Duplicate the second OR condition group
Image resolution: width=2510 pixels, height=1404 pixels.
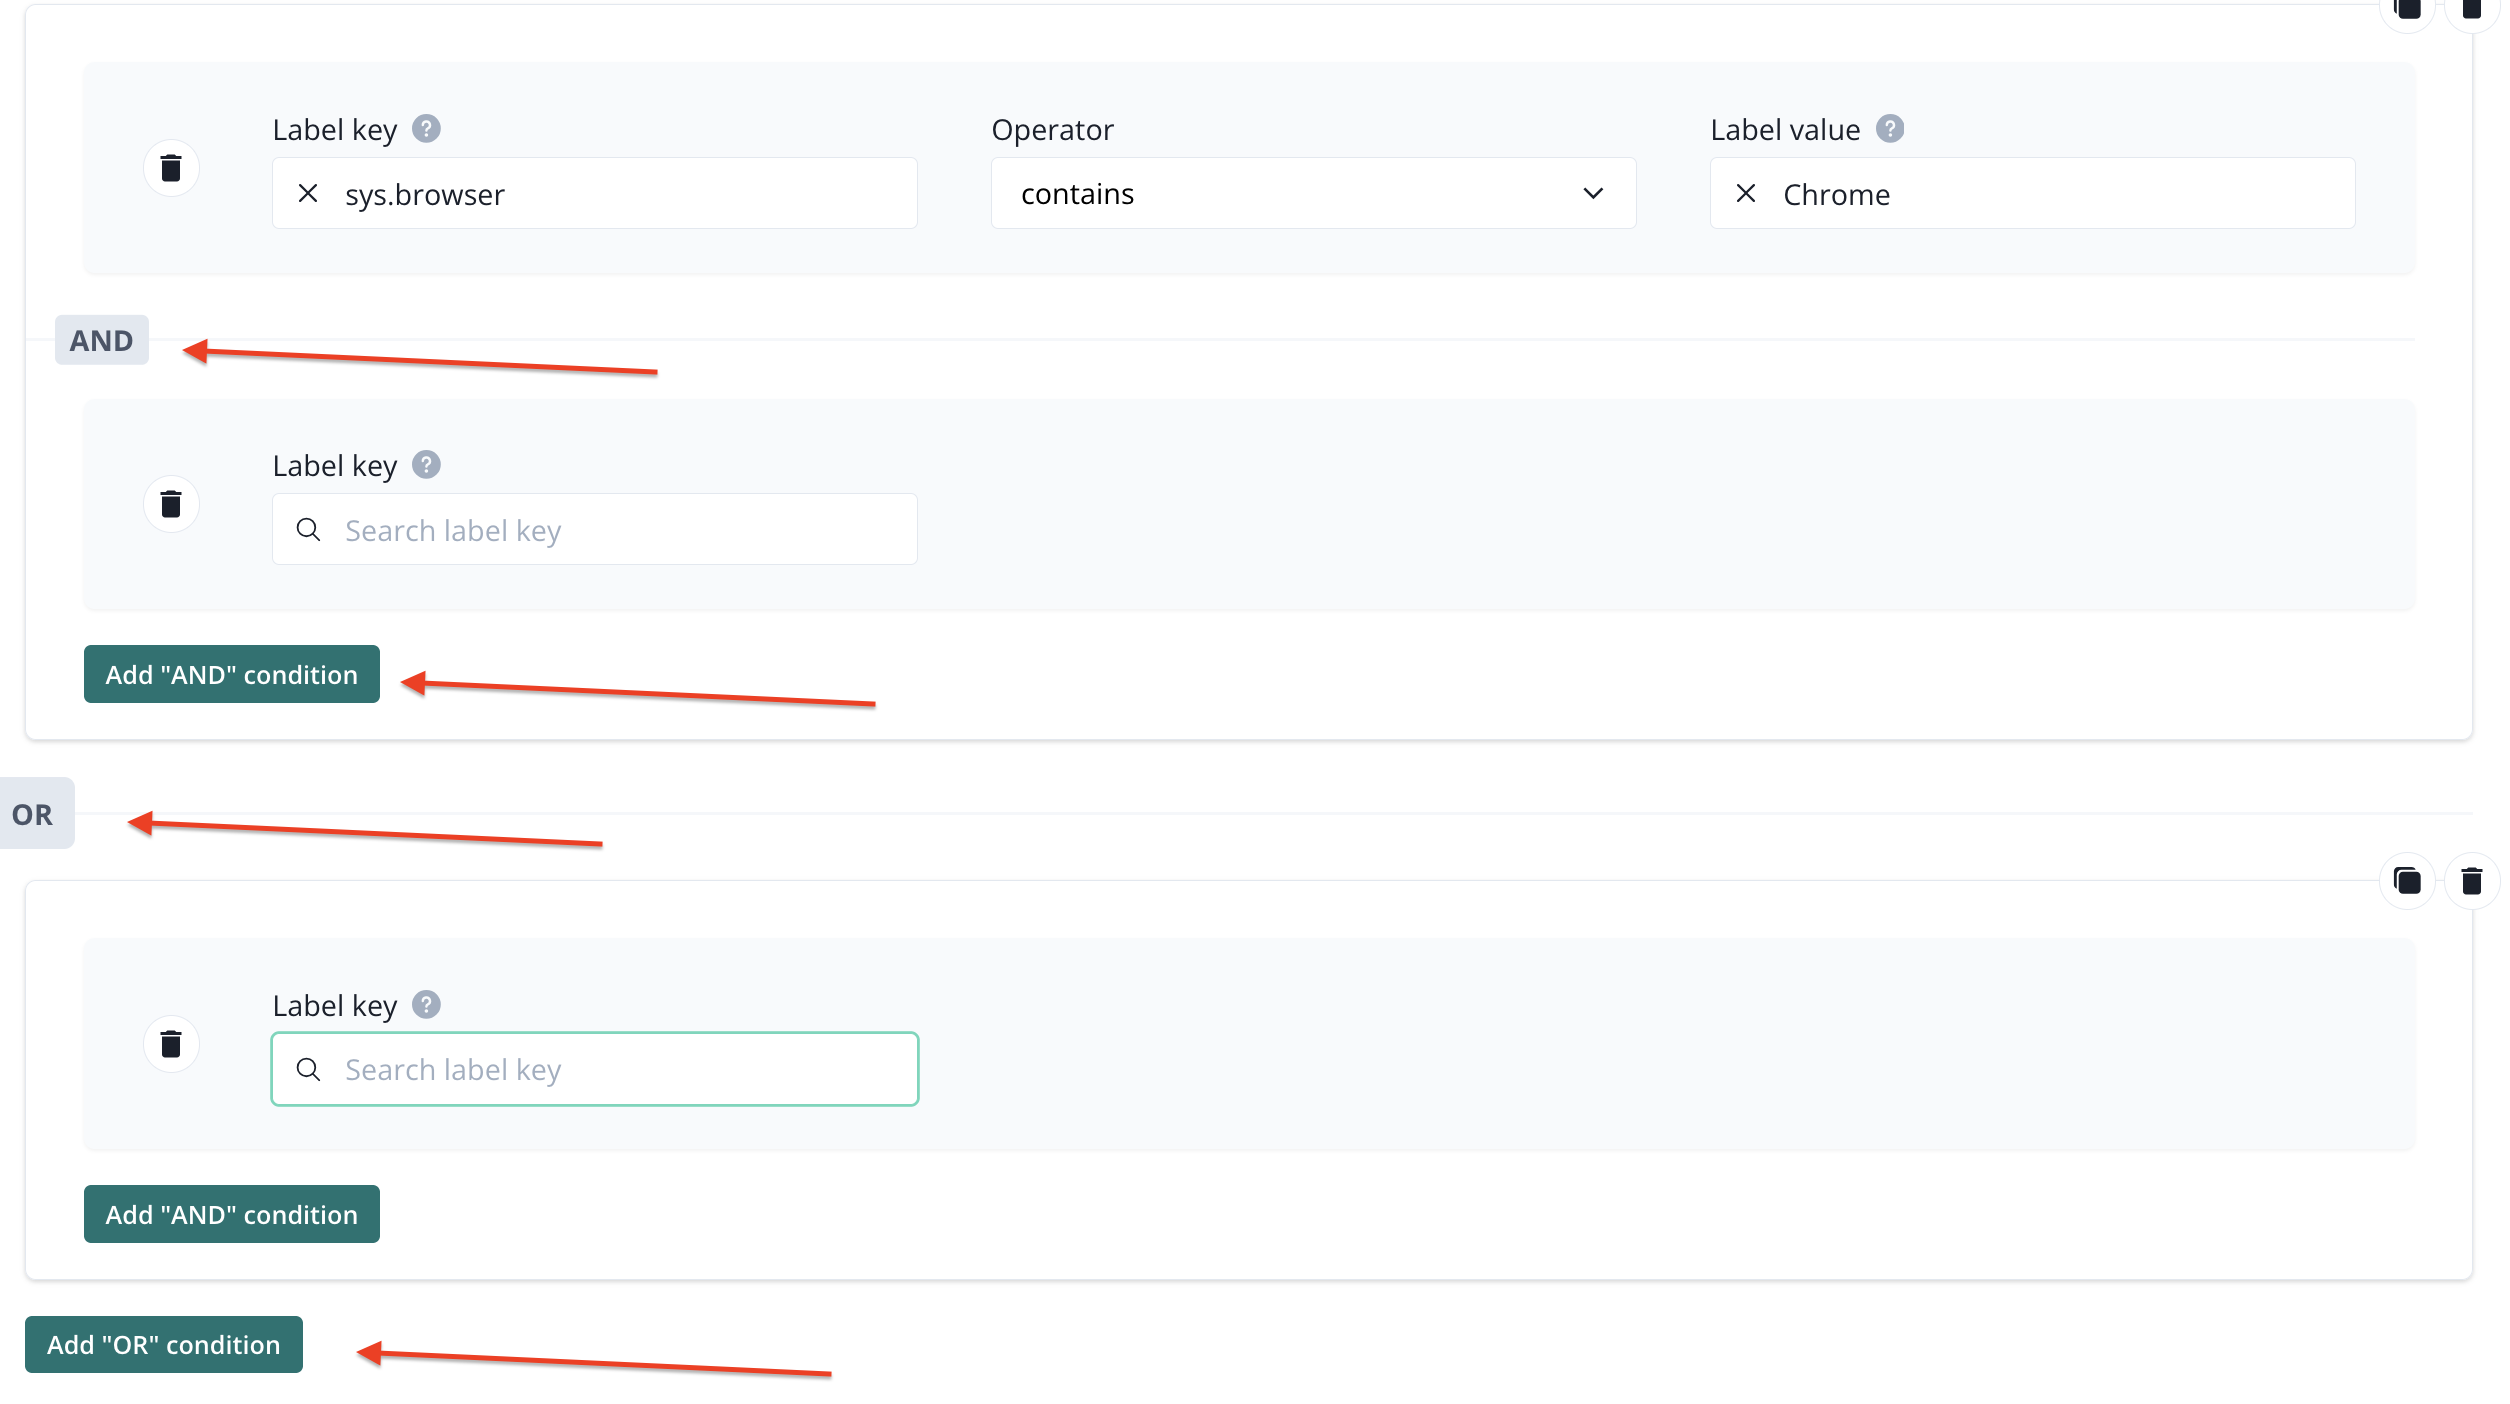[x=2407, y=881]
